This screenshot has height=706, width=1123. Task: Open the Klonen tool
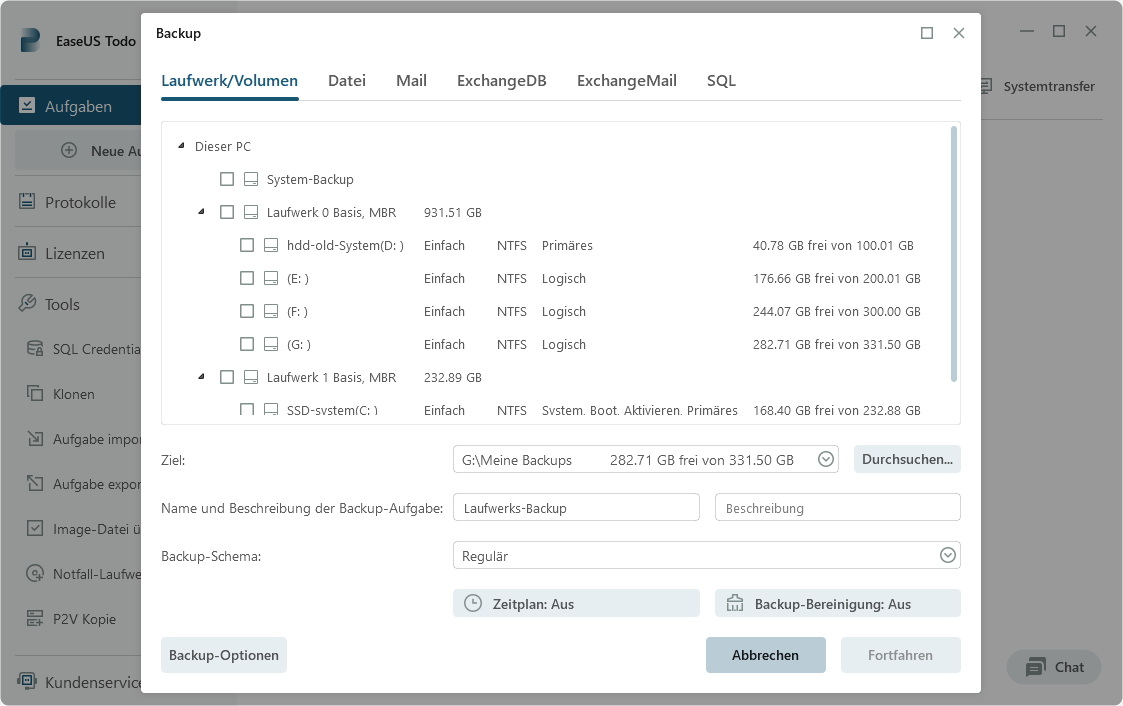[61, 394]
